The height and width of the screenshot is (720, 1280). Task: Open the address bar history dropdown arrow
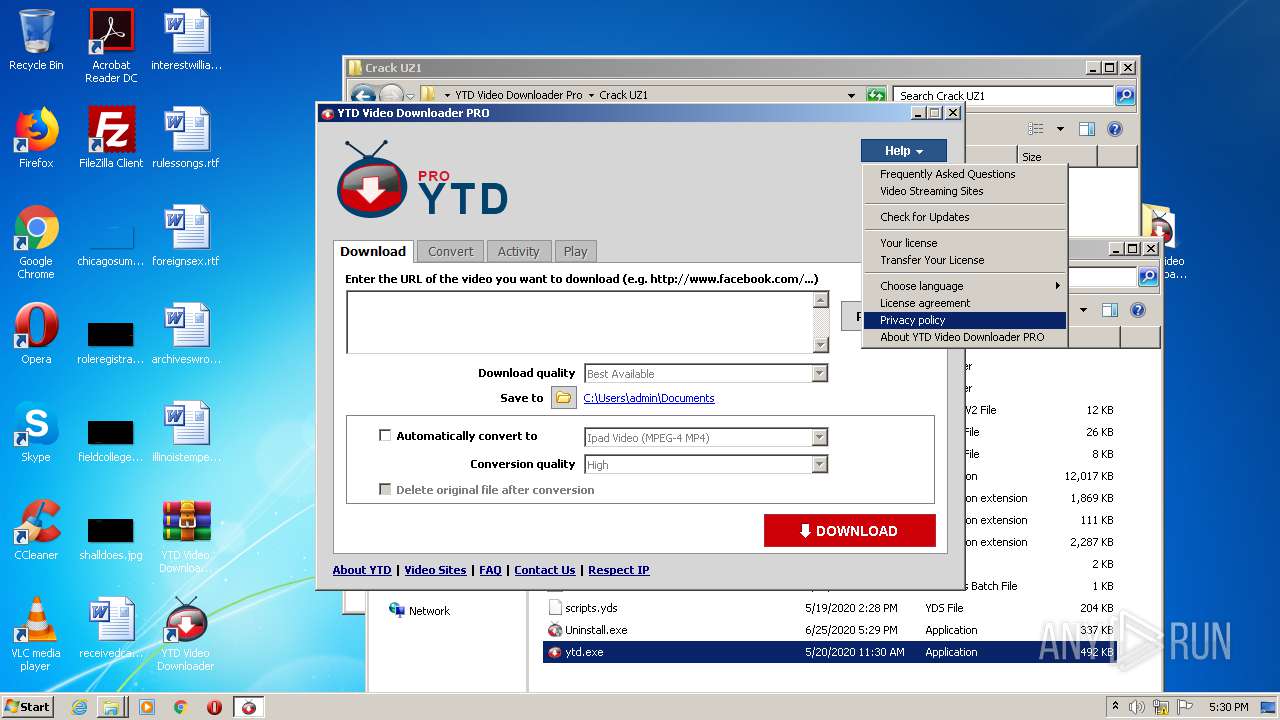click(x=851, y=96)
